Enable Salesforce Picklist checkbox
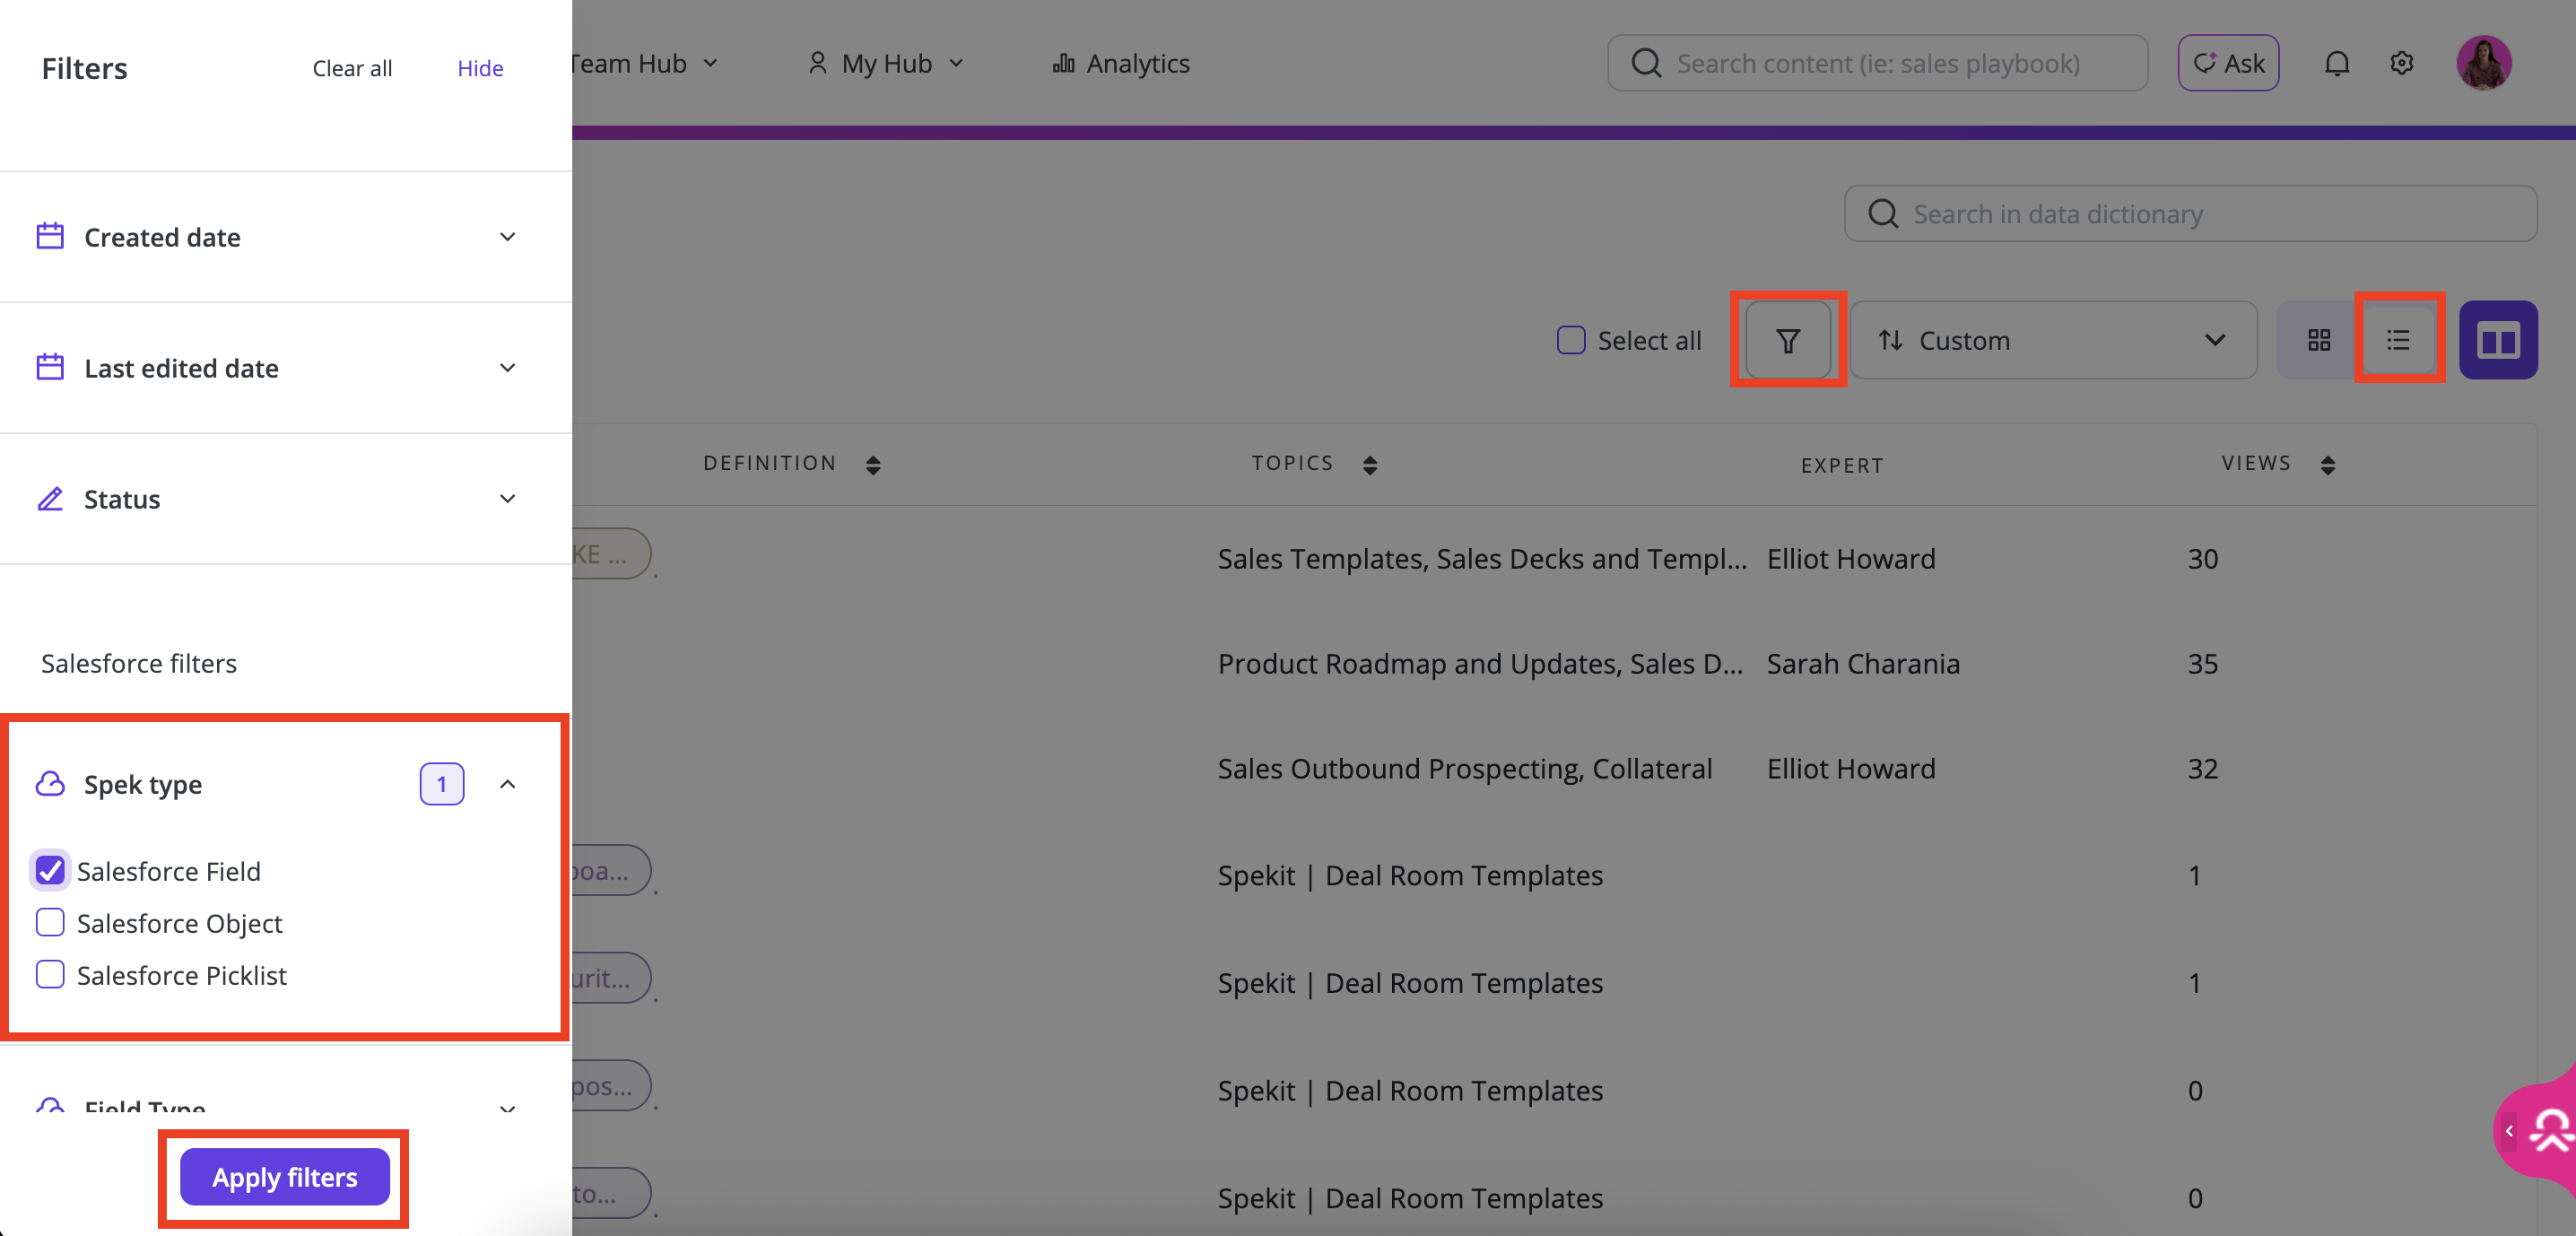2576x1236 pixels. coord(50,974)
